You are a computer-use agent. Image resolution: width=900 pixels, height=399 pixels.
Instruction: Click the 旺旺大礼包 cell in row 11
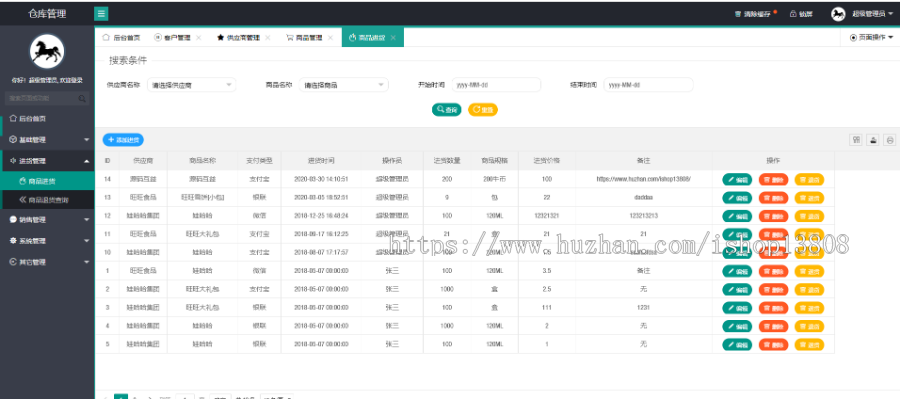202,234
